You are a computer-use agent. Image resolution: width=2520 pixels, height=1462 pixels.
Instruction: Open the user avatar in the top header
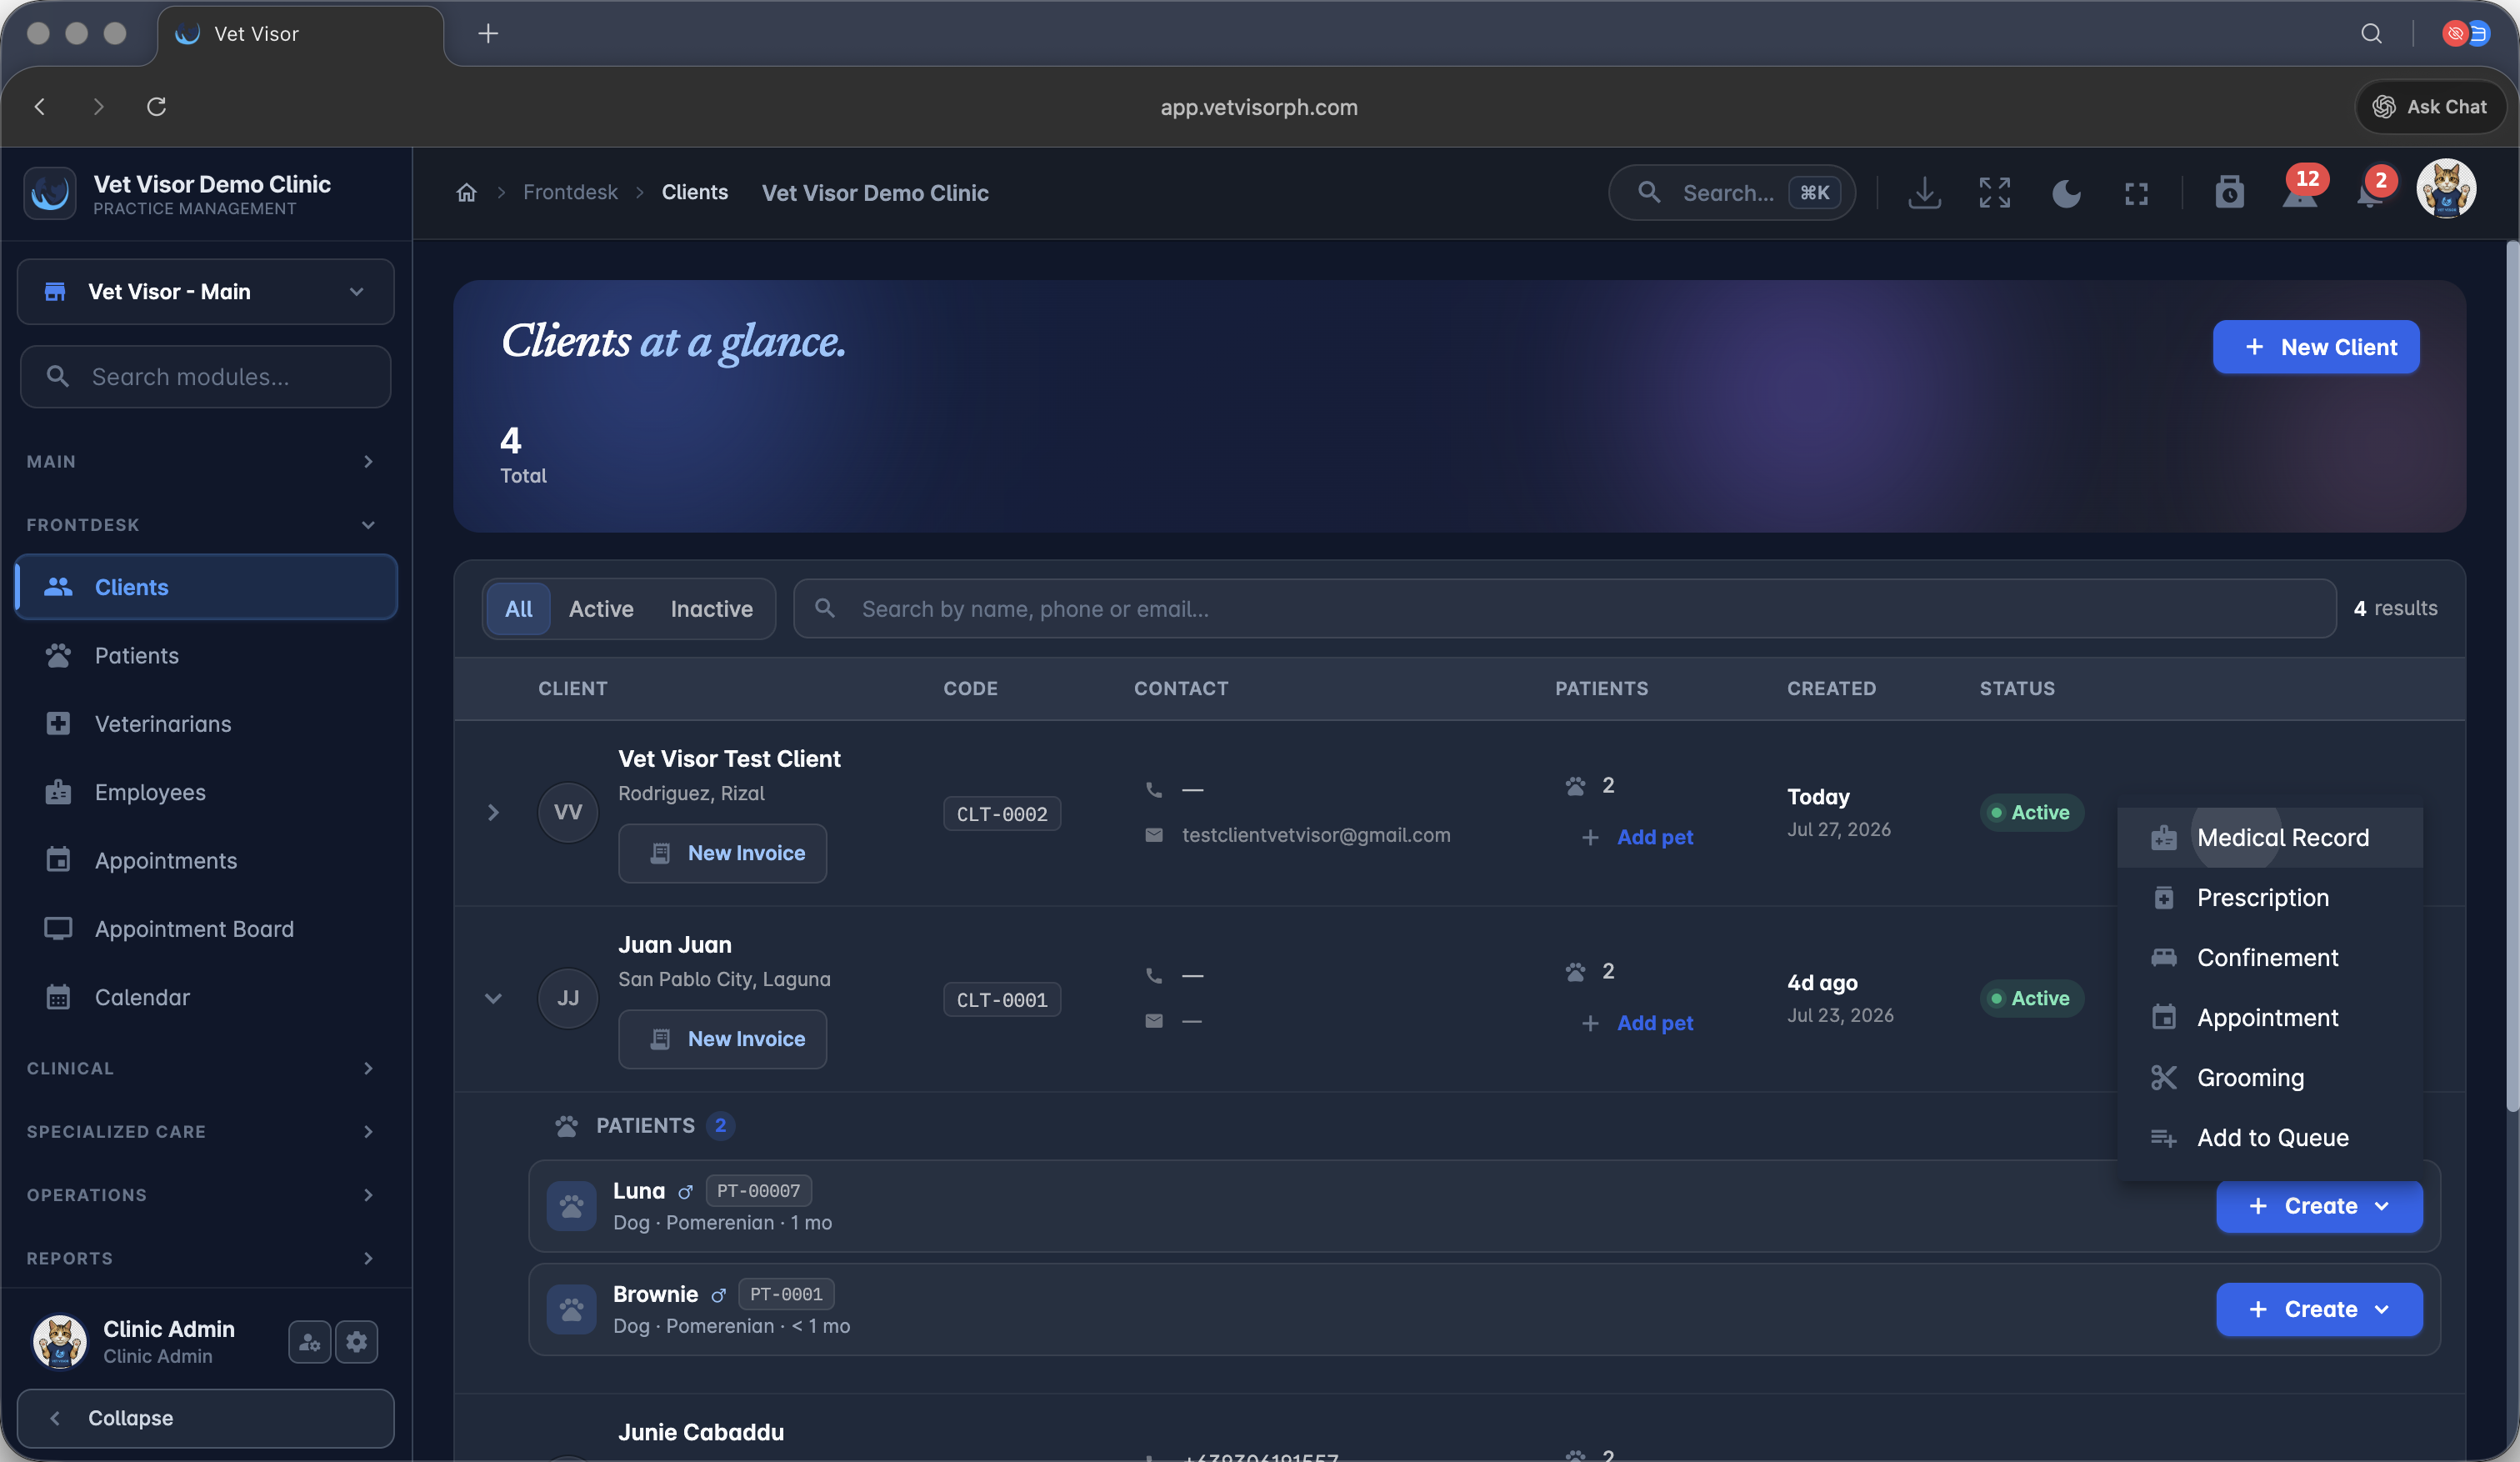(x=2446, y=188)
